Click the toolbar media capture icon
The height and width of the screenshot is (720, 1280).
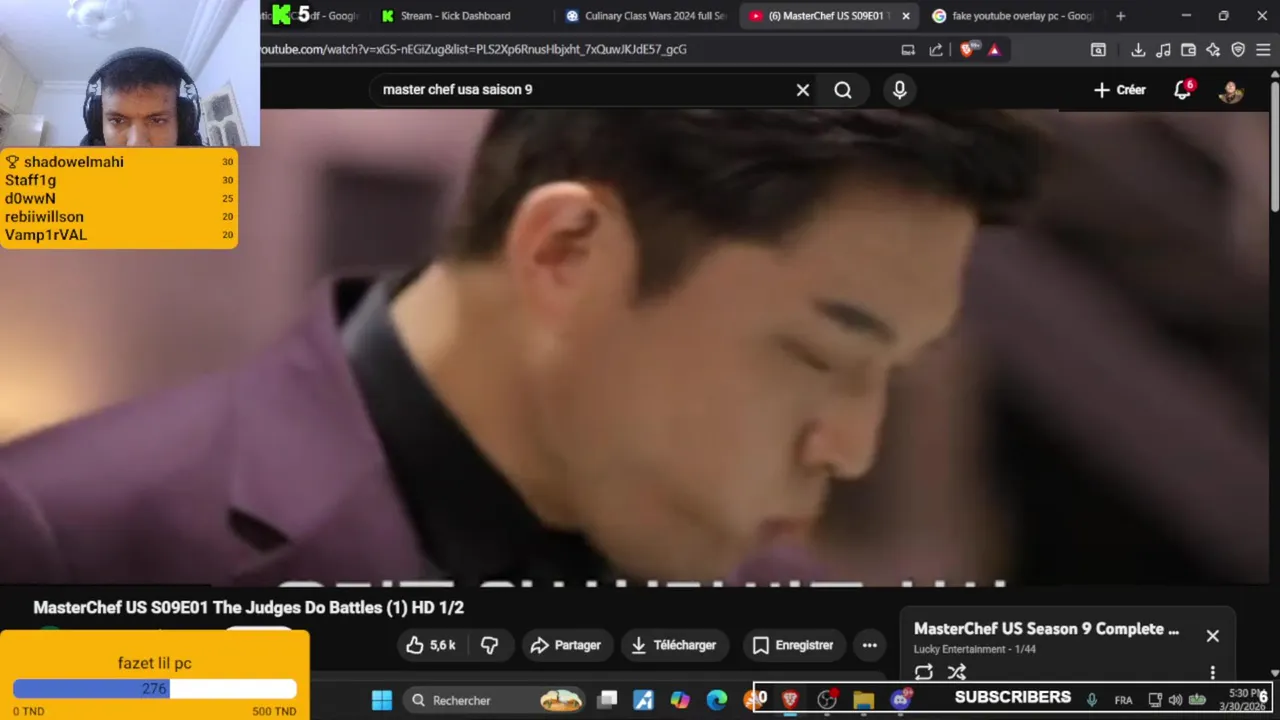pos(1098,49)
